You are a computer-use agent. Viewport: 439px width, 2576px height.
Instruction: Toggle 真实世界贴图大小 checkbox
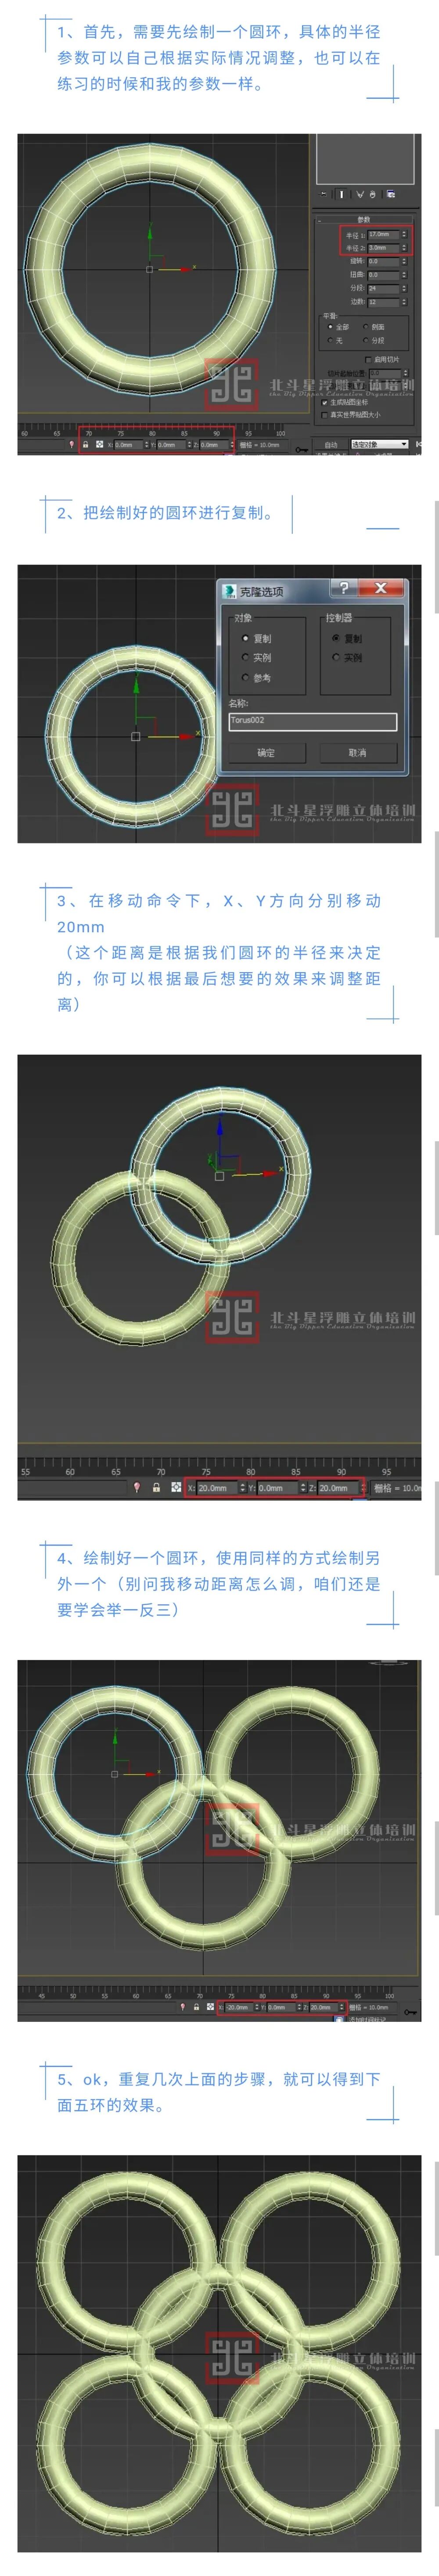pos(324,415)
